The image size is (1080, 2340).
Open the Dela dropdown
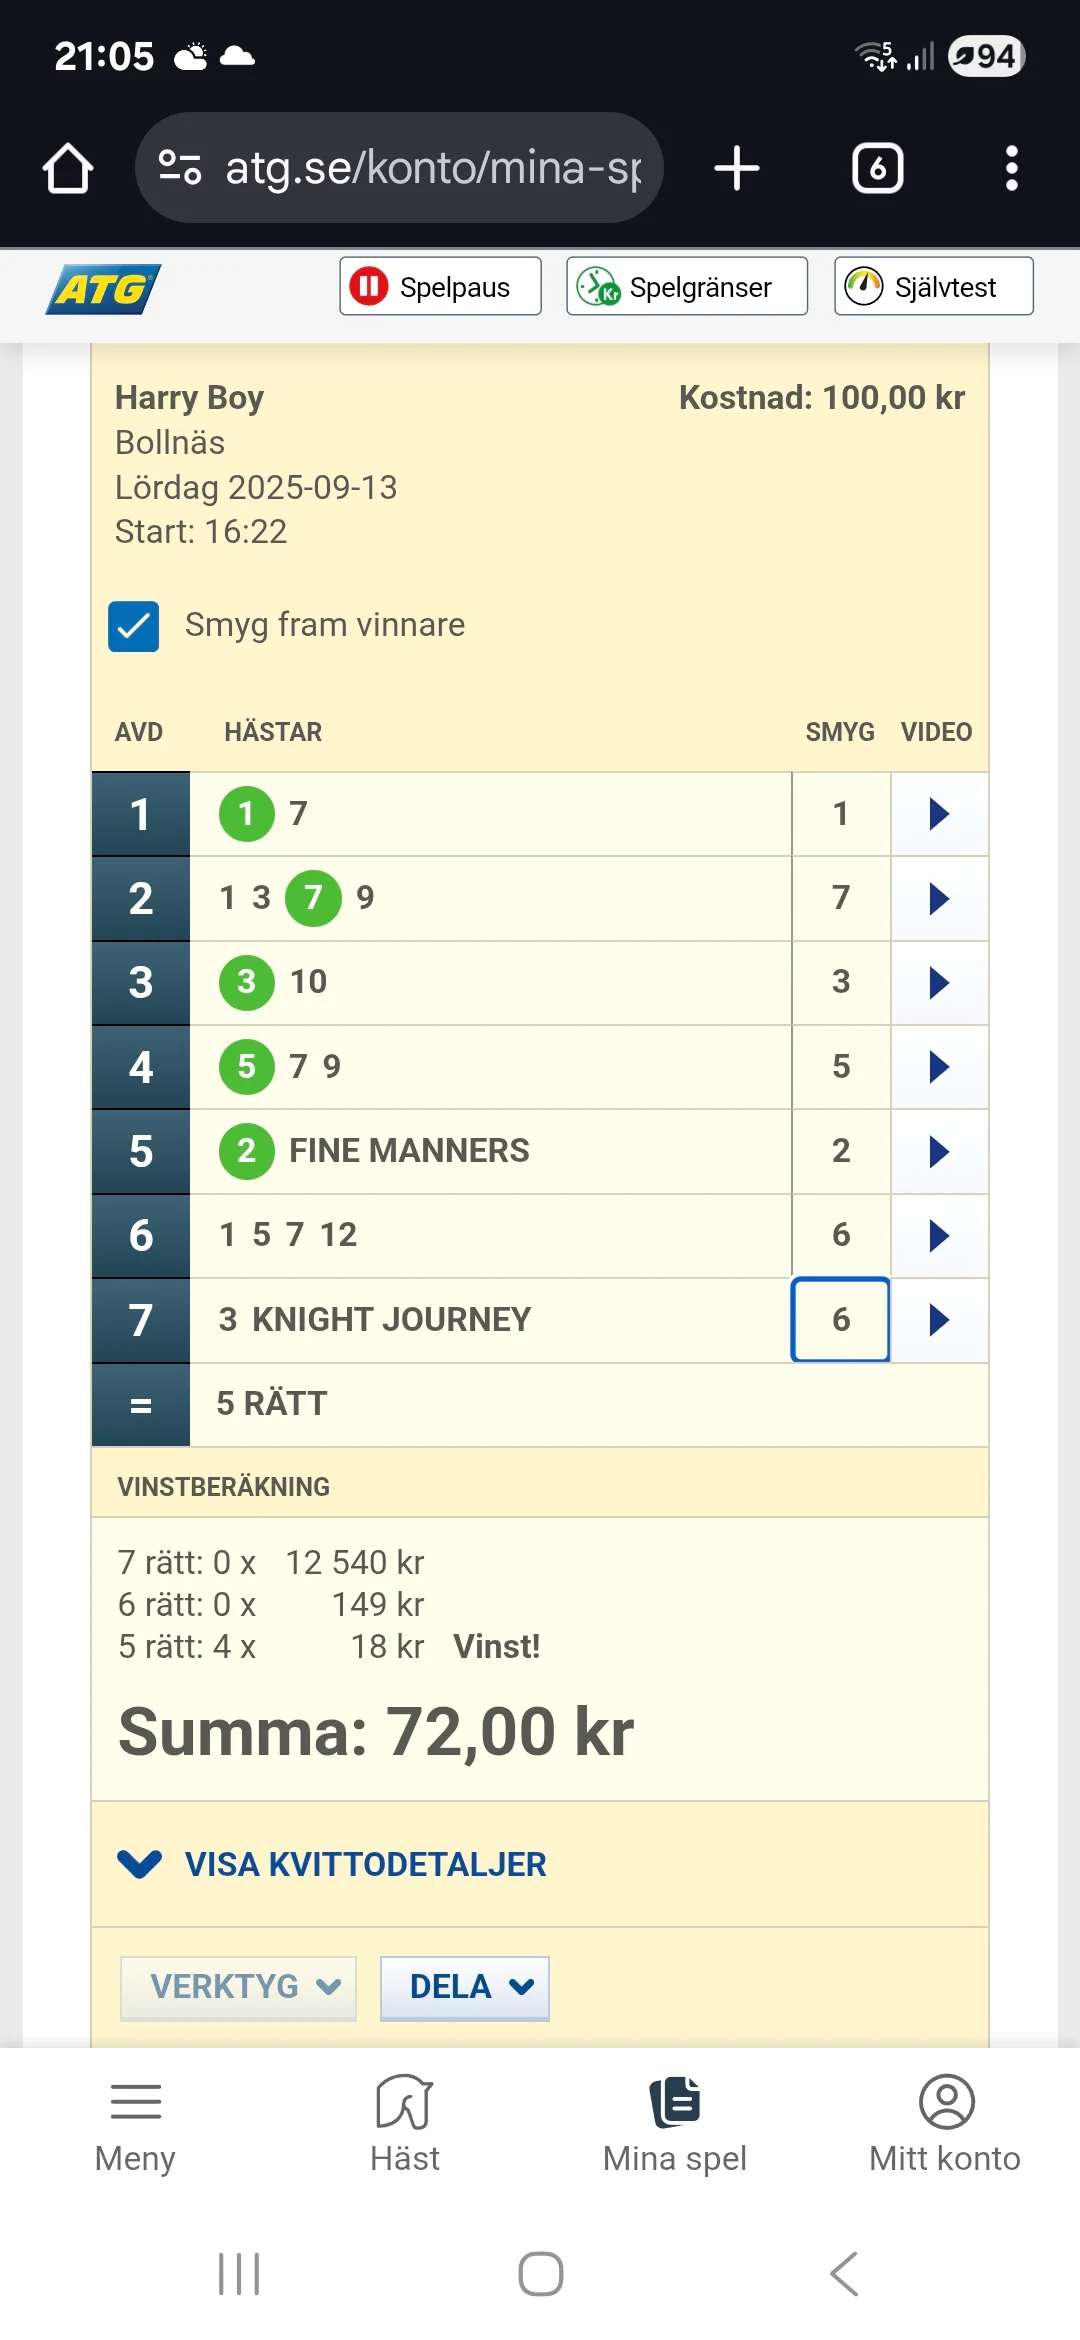click(465, 1986)
